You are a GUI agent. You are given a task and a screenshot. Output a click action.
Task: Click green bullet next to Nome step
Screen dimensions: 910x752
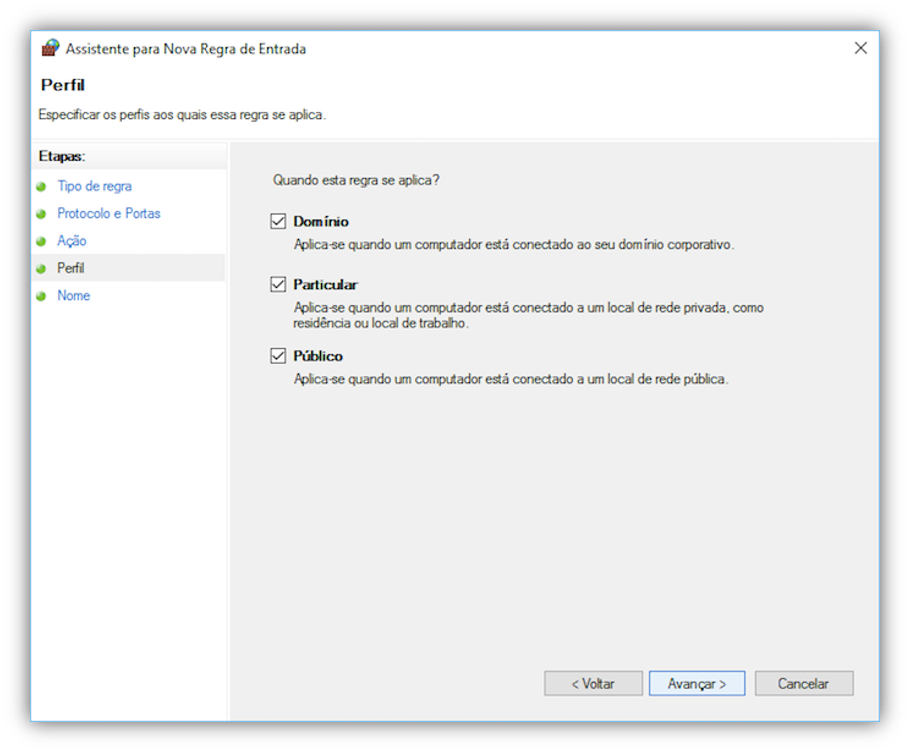(x=41, y=296)
